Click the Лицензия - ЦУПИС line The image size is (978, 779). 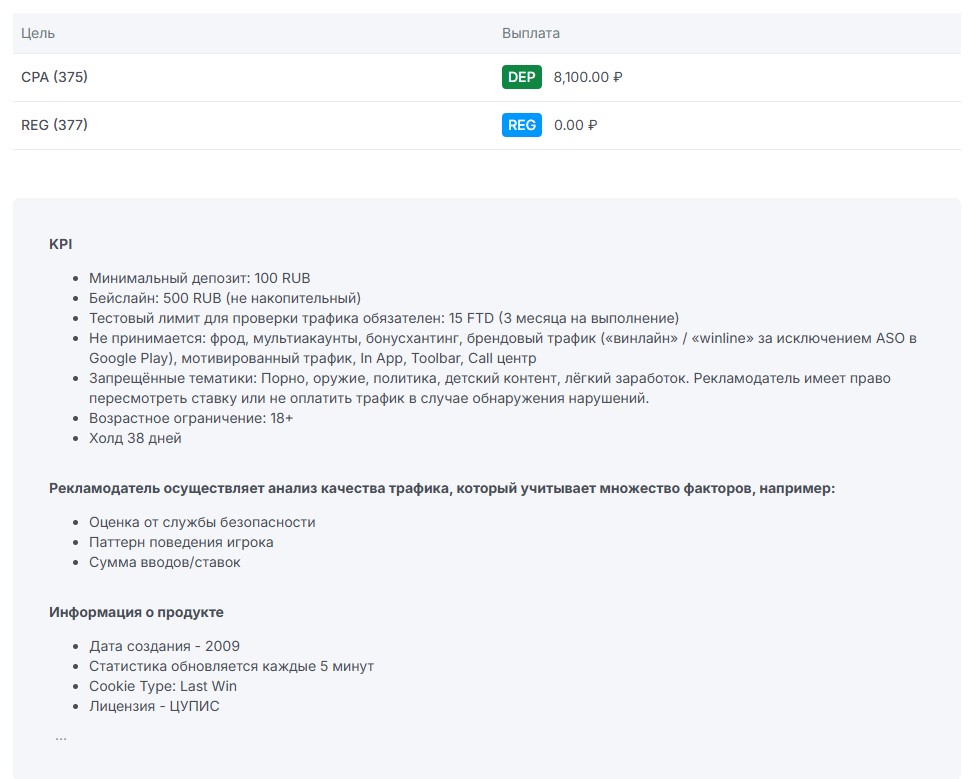click(154, 706)
